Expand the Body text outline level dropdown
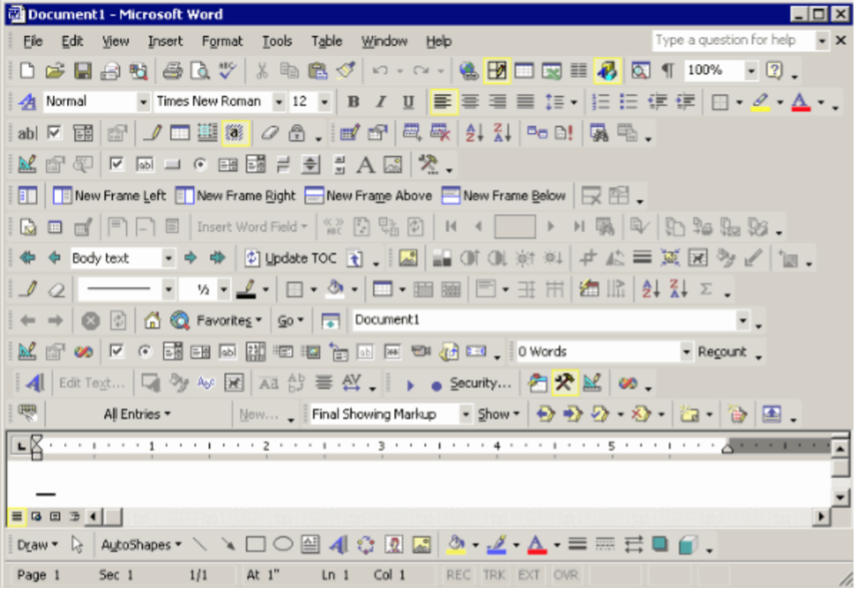 click(169, 258)
